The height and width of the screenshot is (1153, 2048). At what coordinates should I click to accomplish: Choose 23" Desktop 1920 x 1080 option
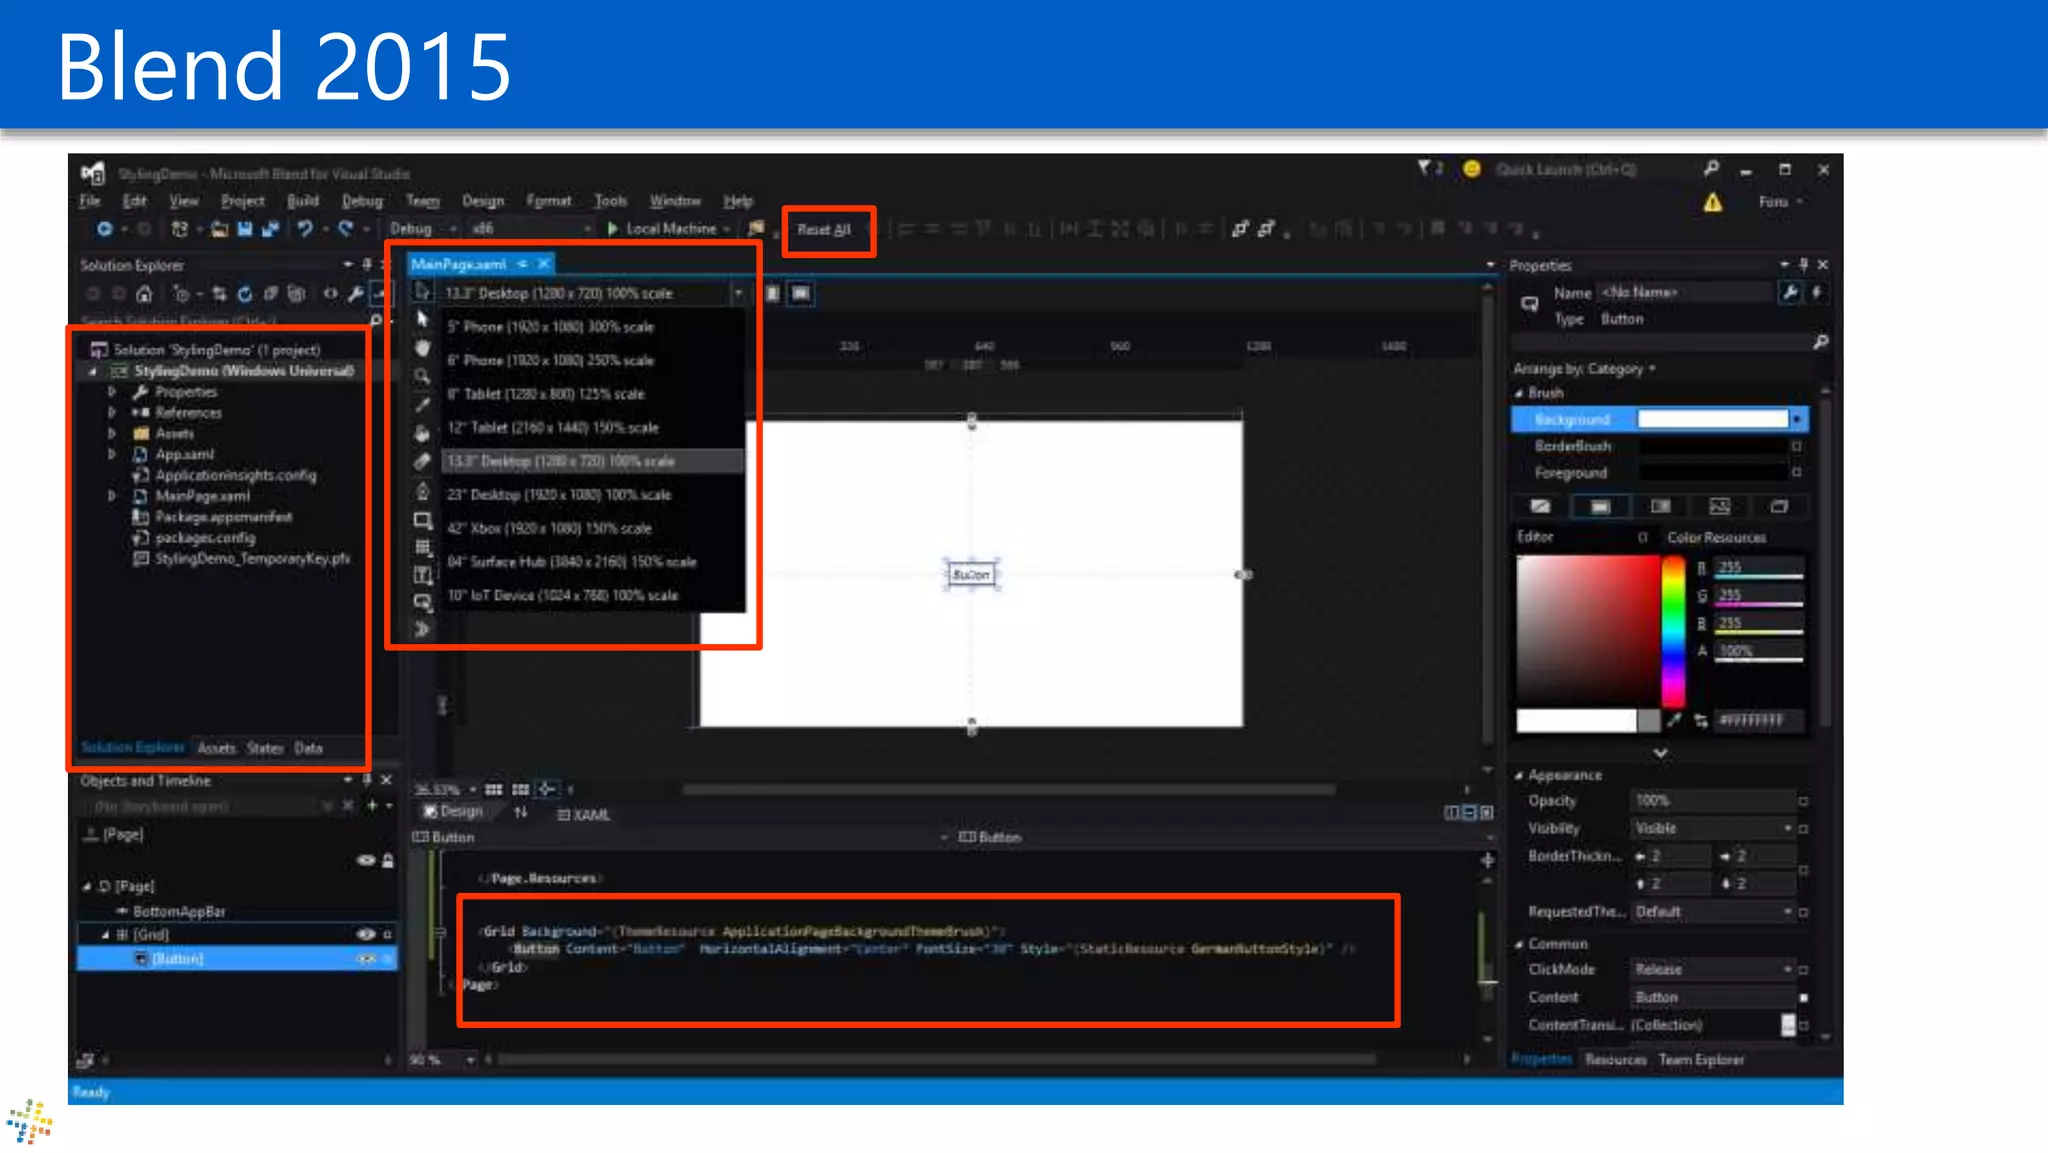click(559, 495)
